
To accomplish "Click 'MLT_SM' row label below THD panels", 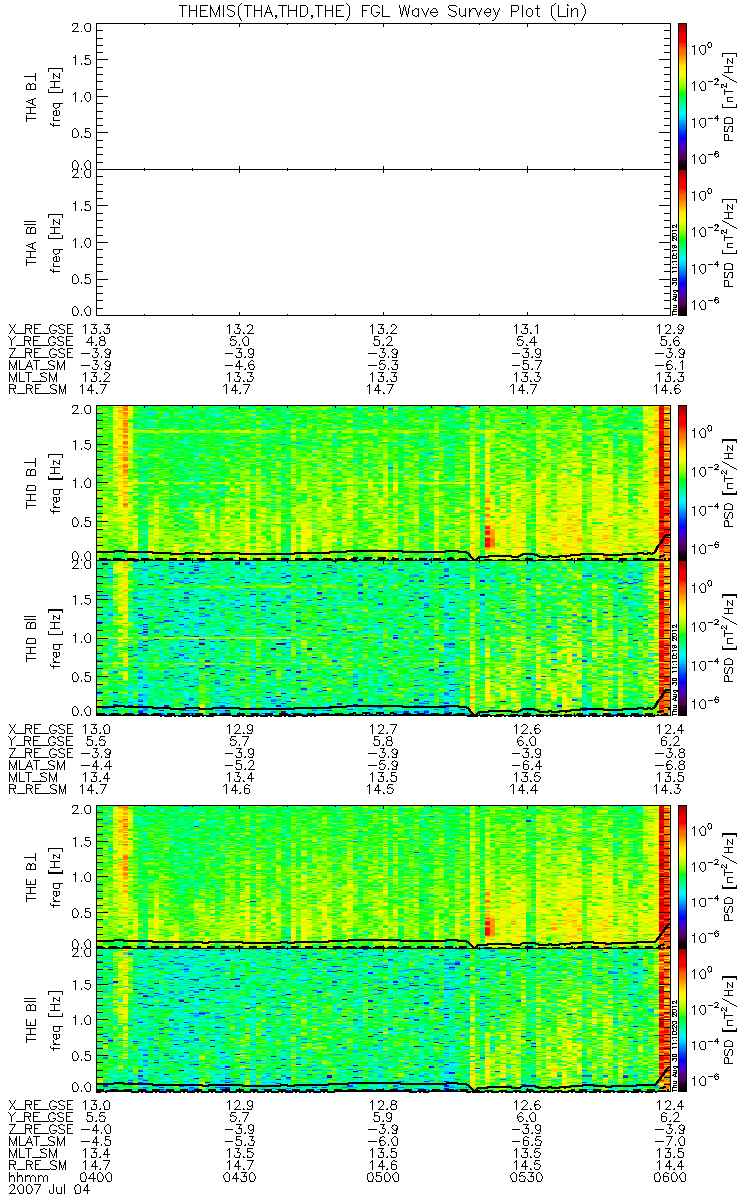I will 33,778.
